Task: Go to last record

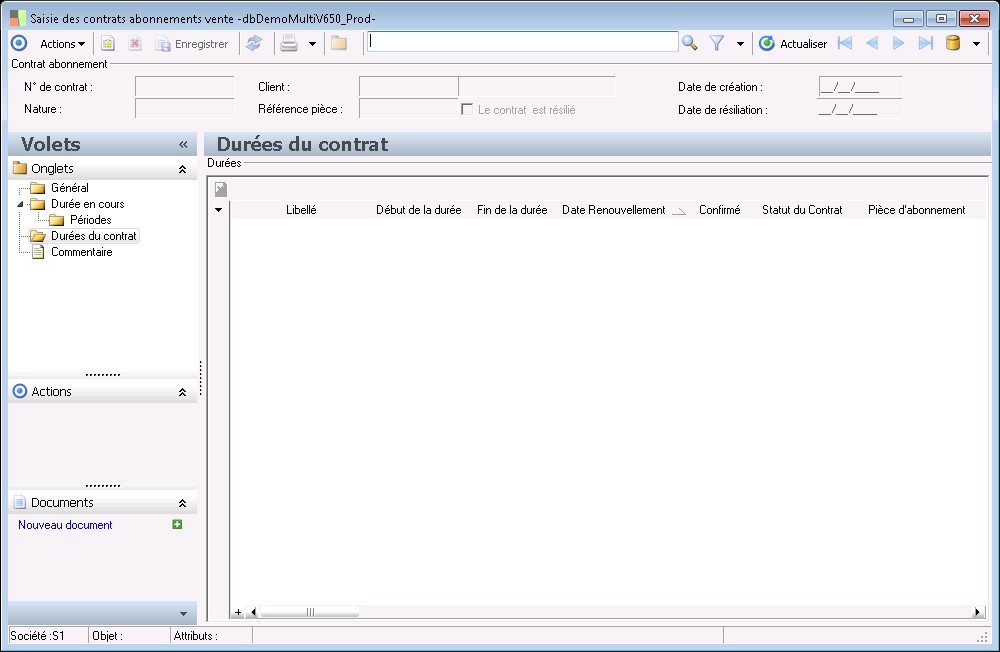Action: coord(925,43)
